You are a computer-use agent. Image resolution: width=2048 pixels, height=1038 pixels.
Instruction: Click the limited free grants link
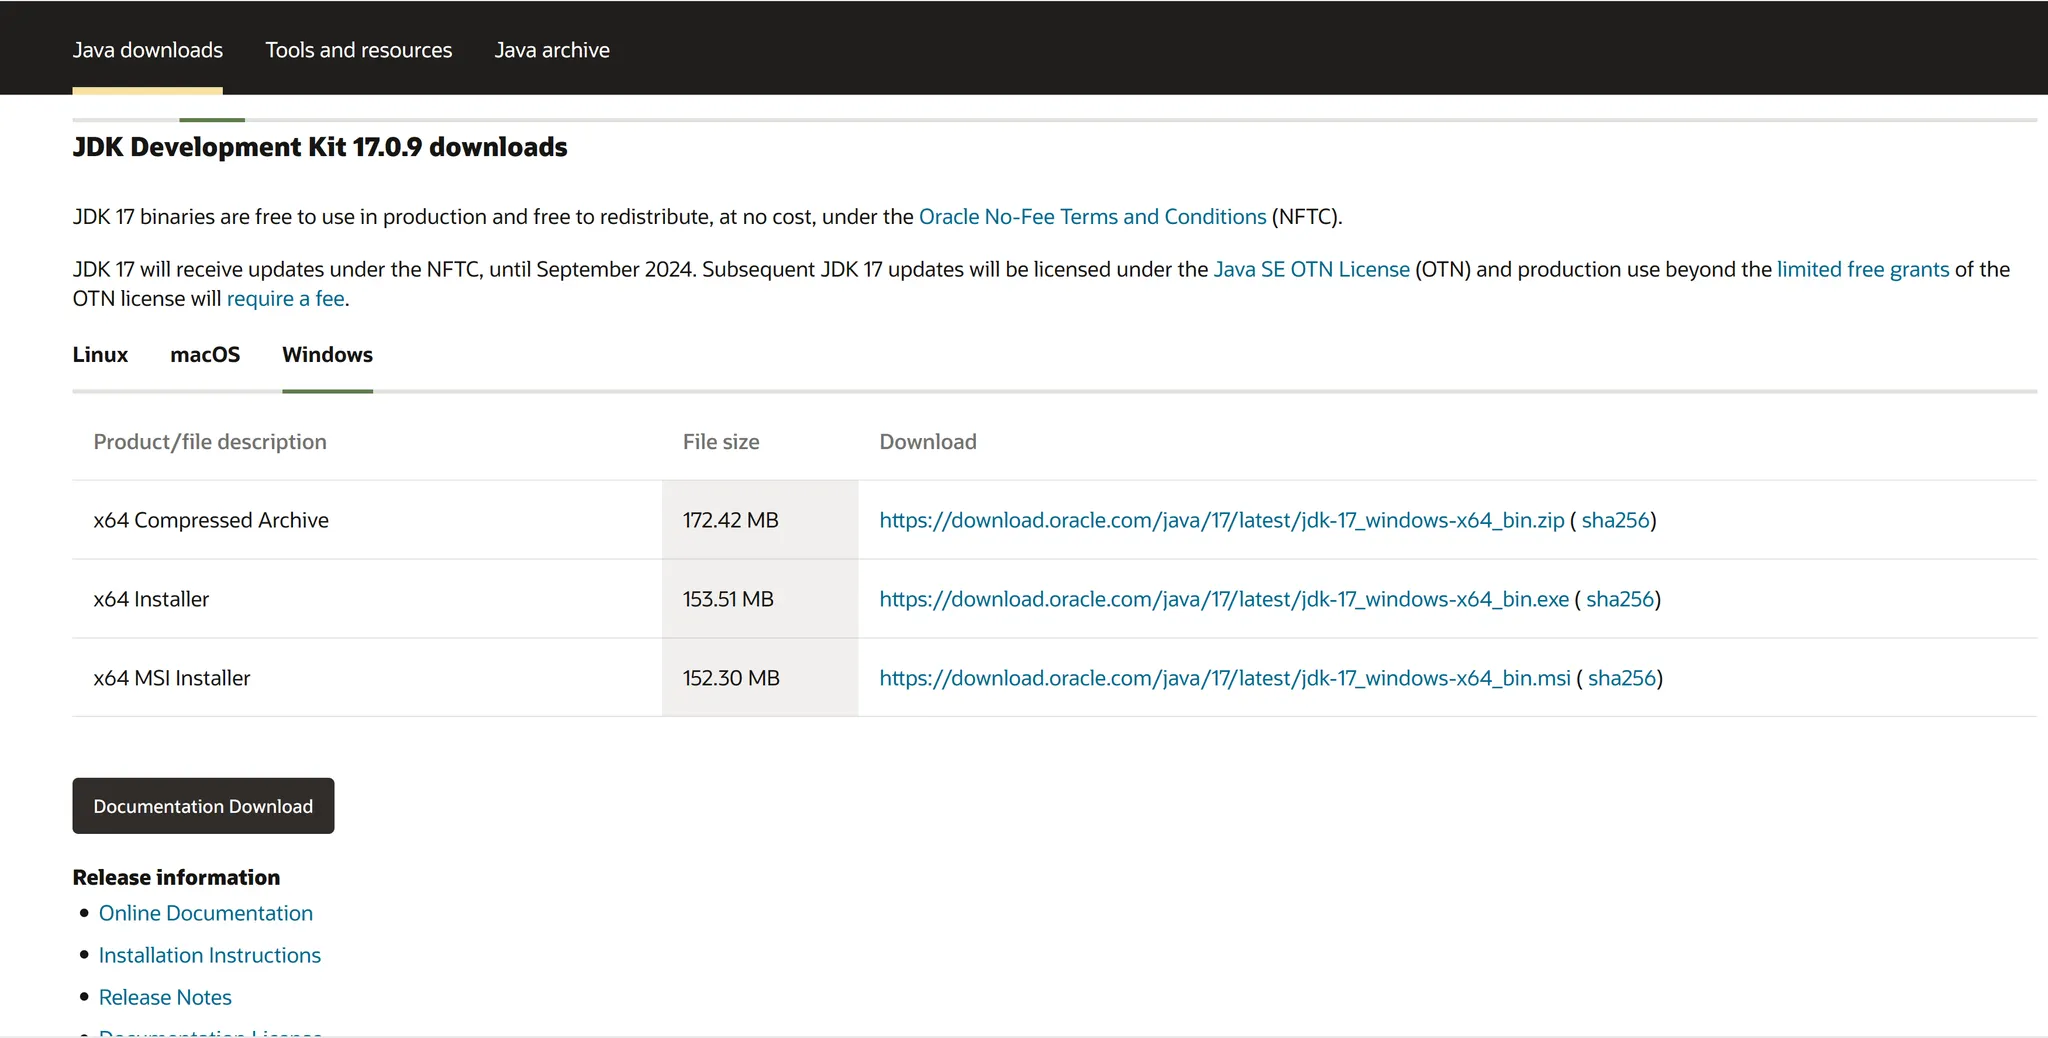(x=1862, y=270)
